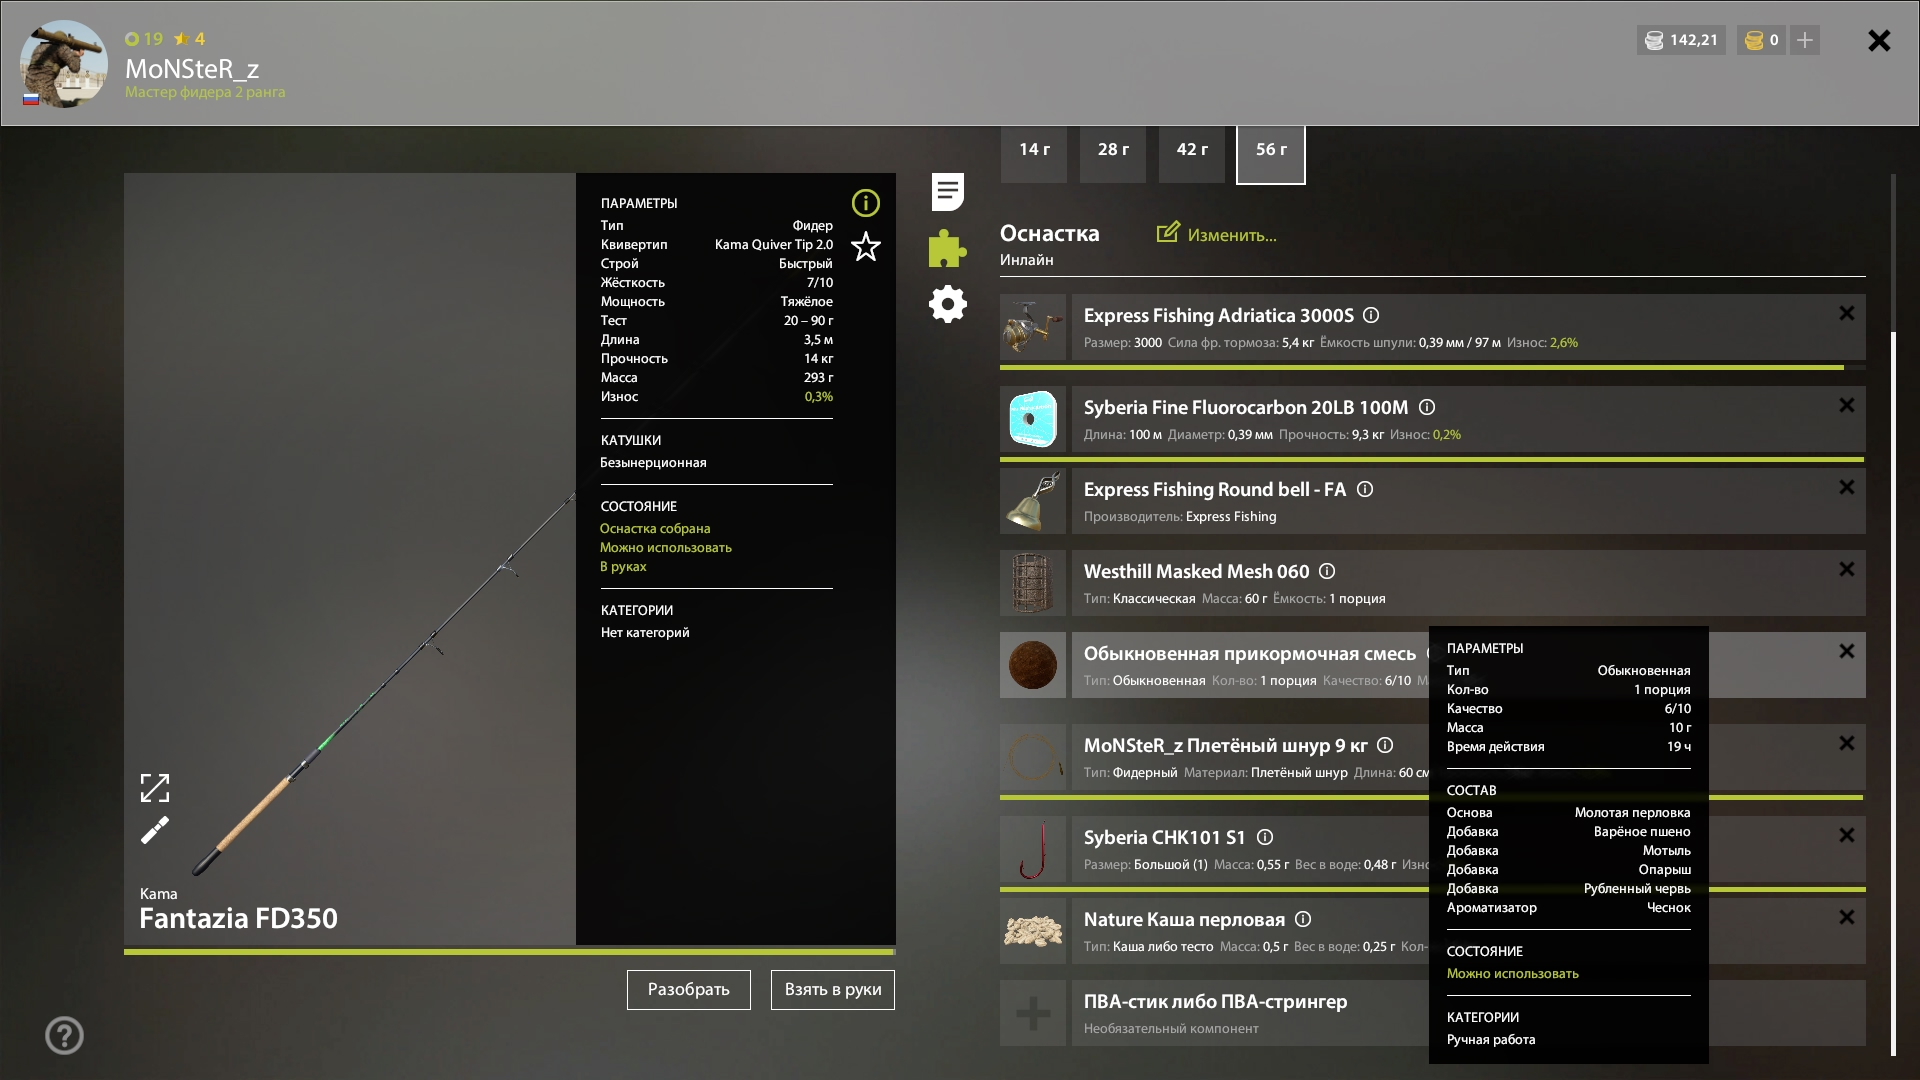Add a ПВА-стик component with plus slot
The width and height of the screenshot is (1920, 1080).
[1033, 1013]
